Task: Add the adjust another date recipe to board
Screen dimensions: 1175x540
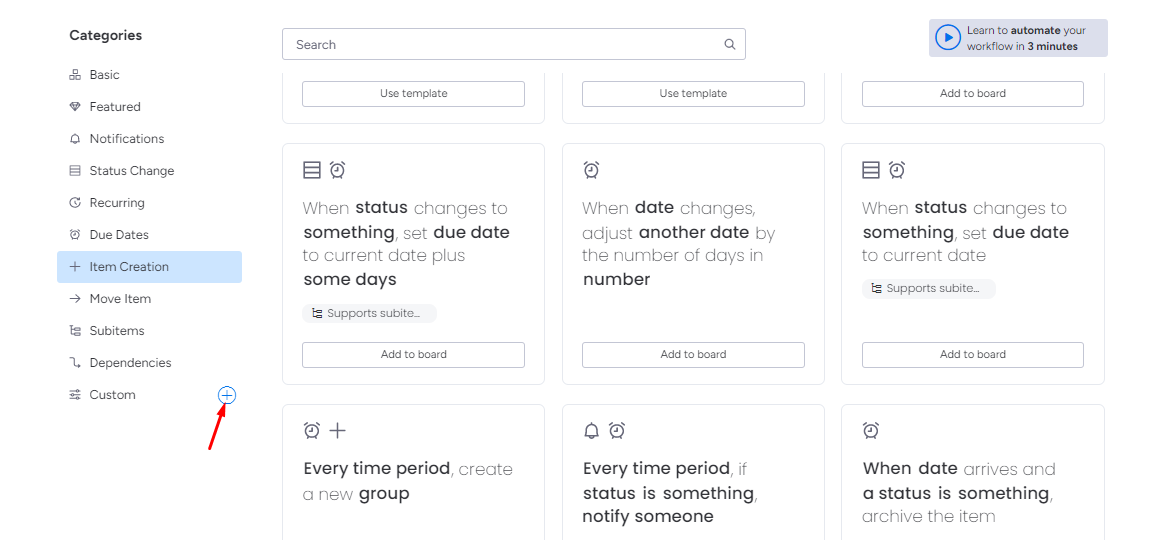Action: coord(693,354)
